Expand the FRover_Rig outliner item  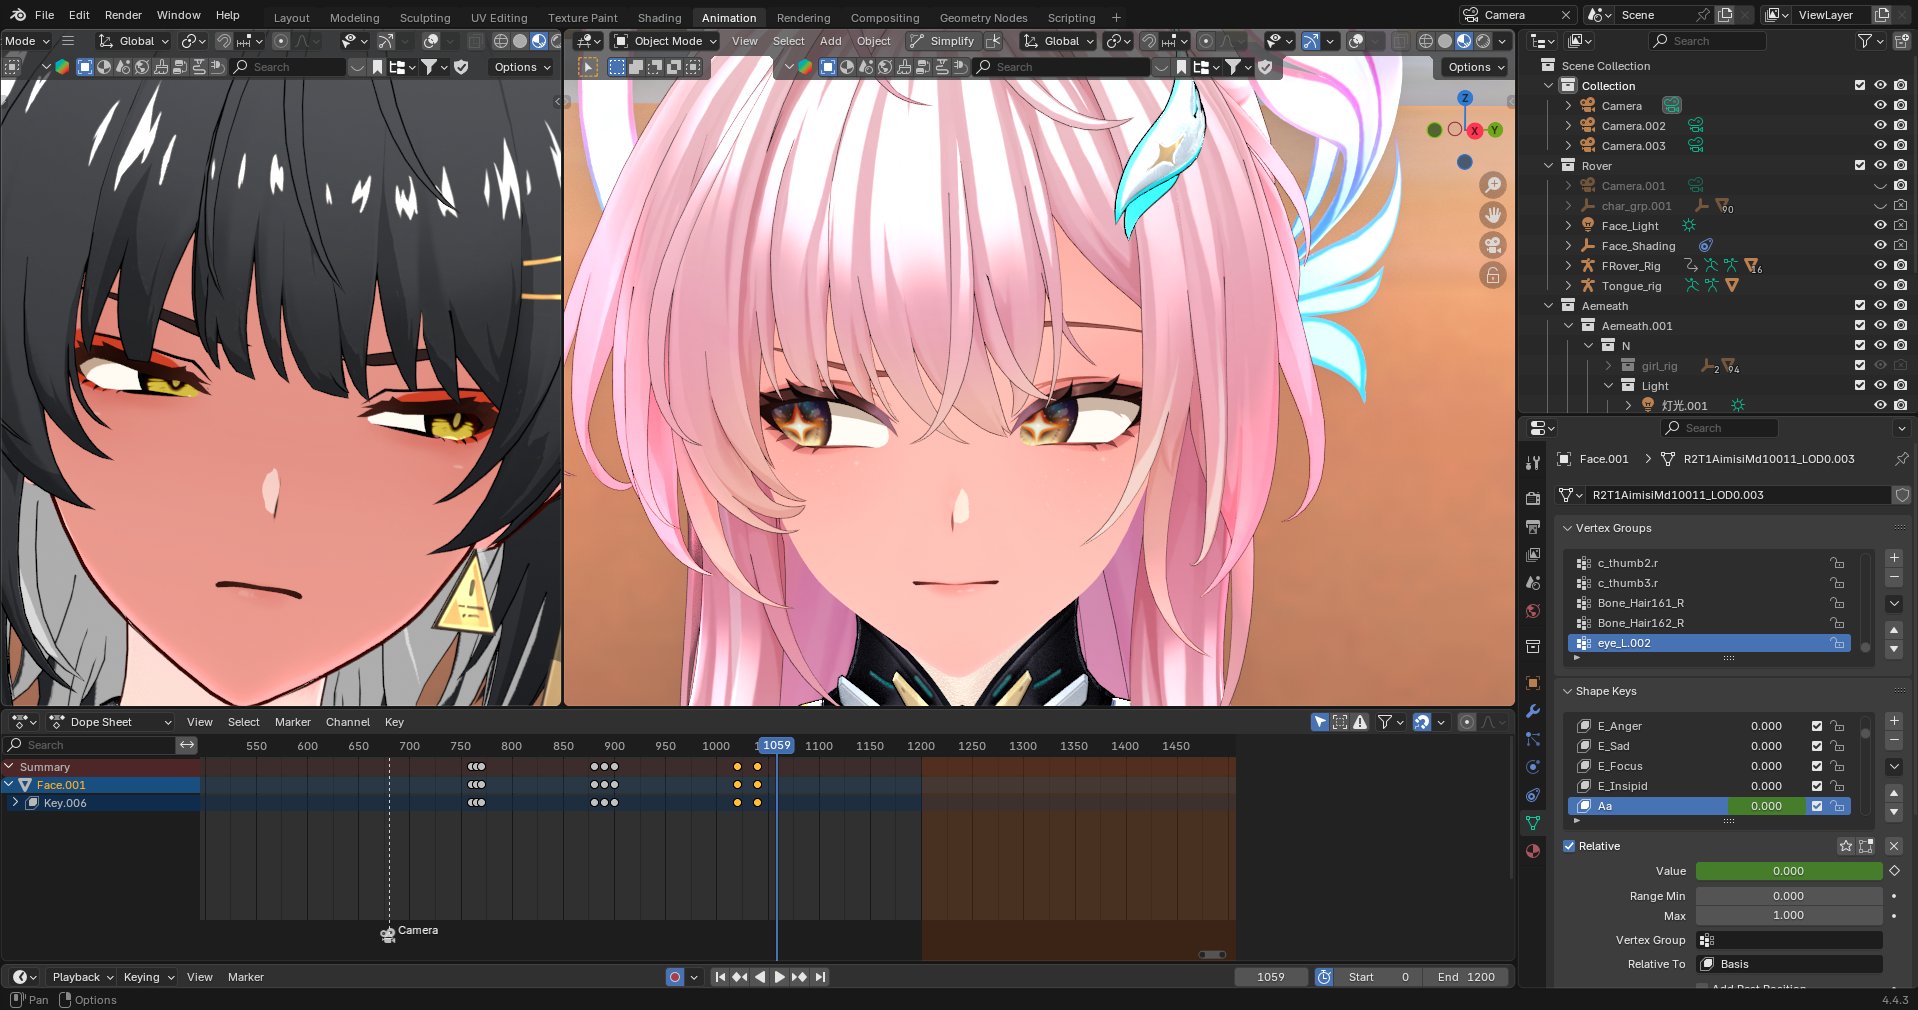(x=1568, y=266)
